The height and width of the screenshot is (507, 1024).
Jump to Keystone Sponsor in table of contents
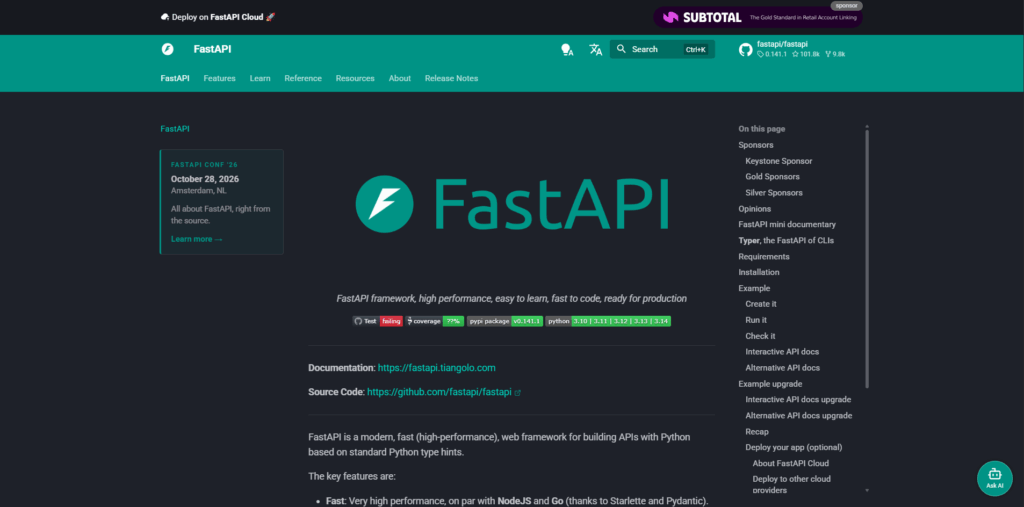pyautogui.click(x=778, y=161)
